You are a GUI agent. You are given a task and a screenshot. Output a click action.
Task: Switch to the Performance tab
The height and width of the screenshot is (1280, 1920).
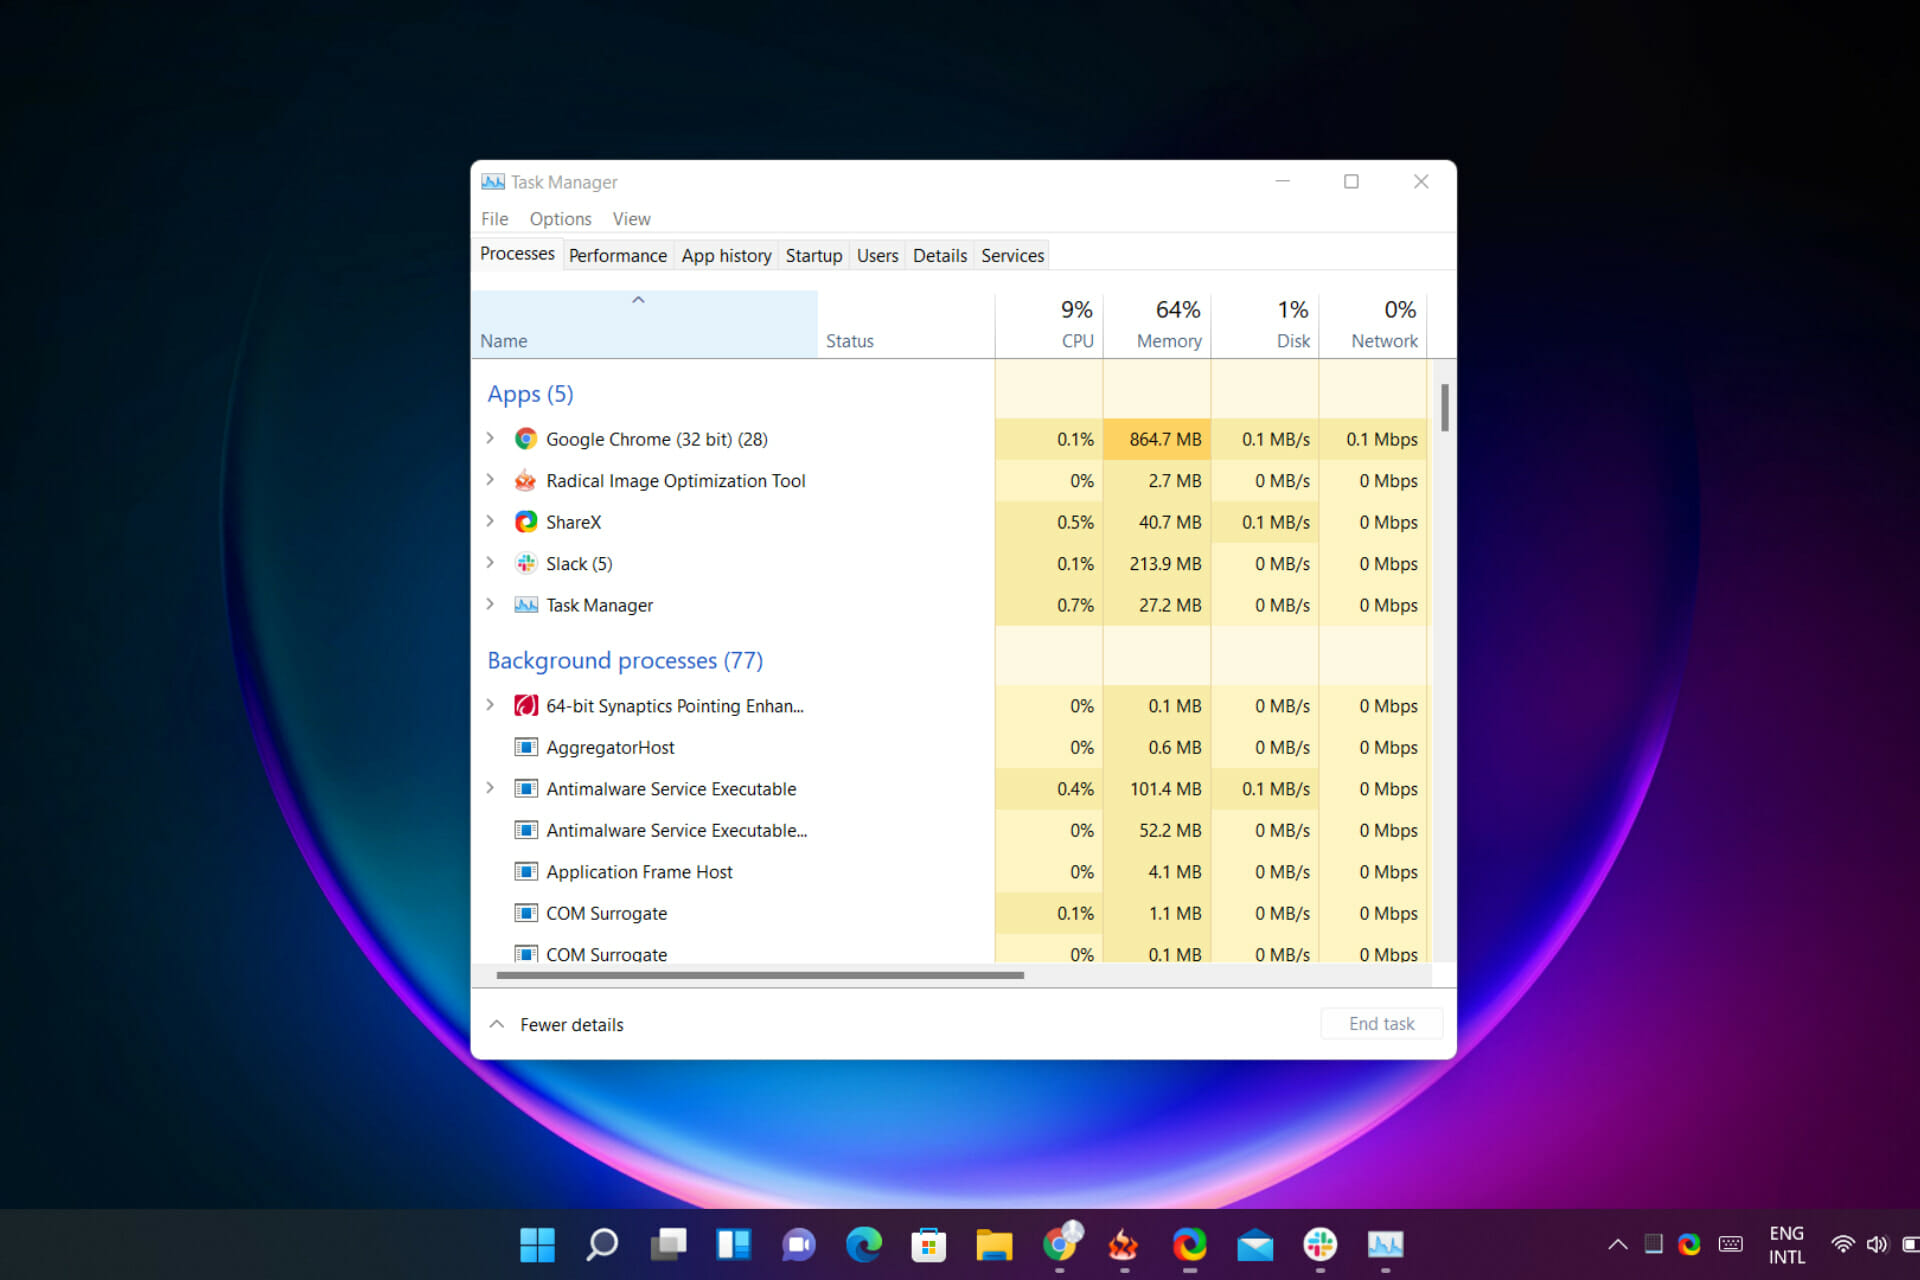617,256
